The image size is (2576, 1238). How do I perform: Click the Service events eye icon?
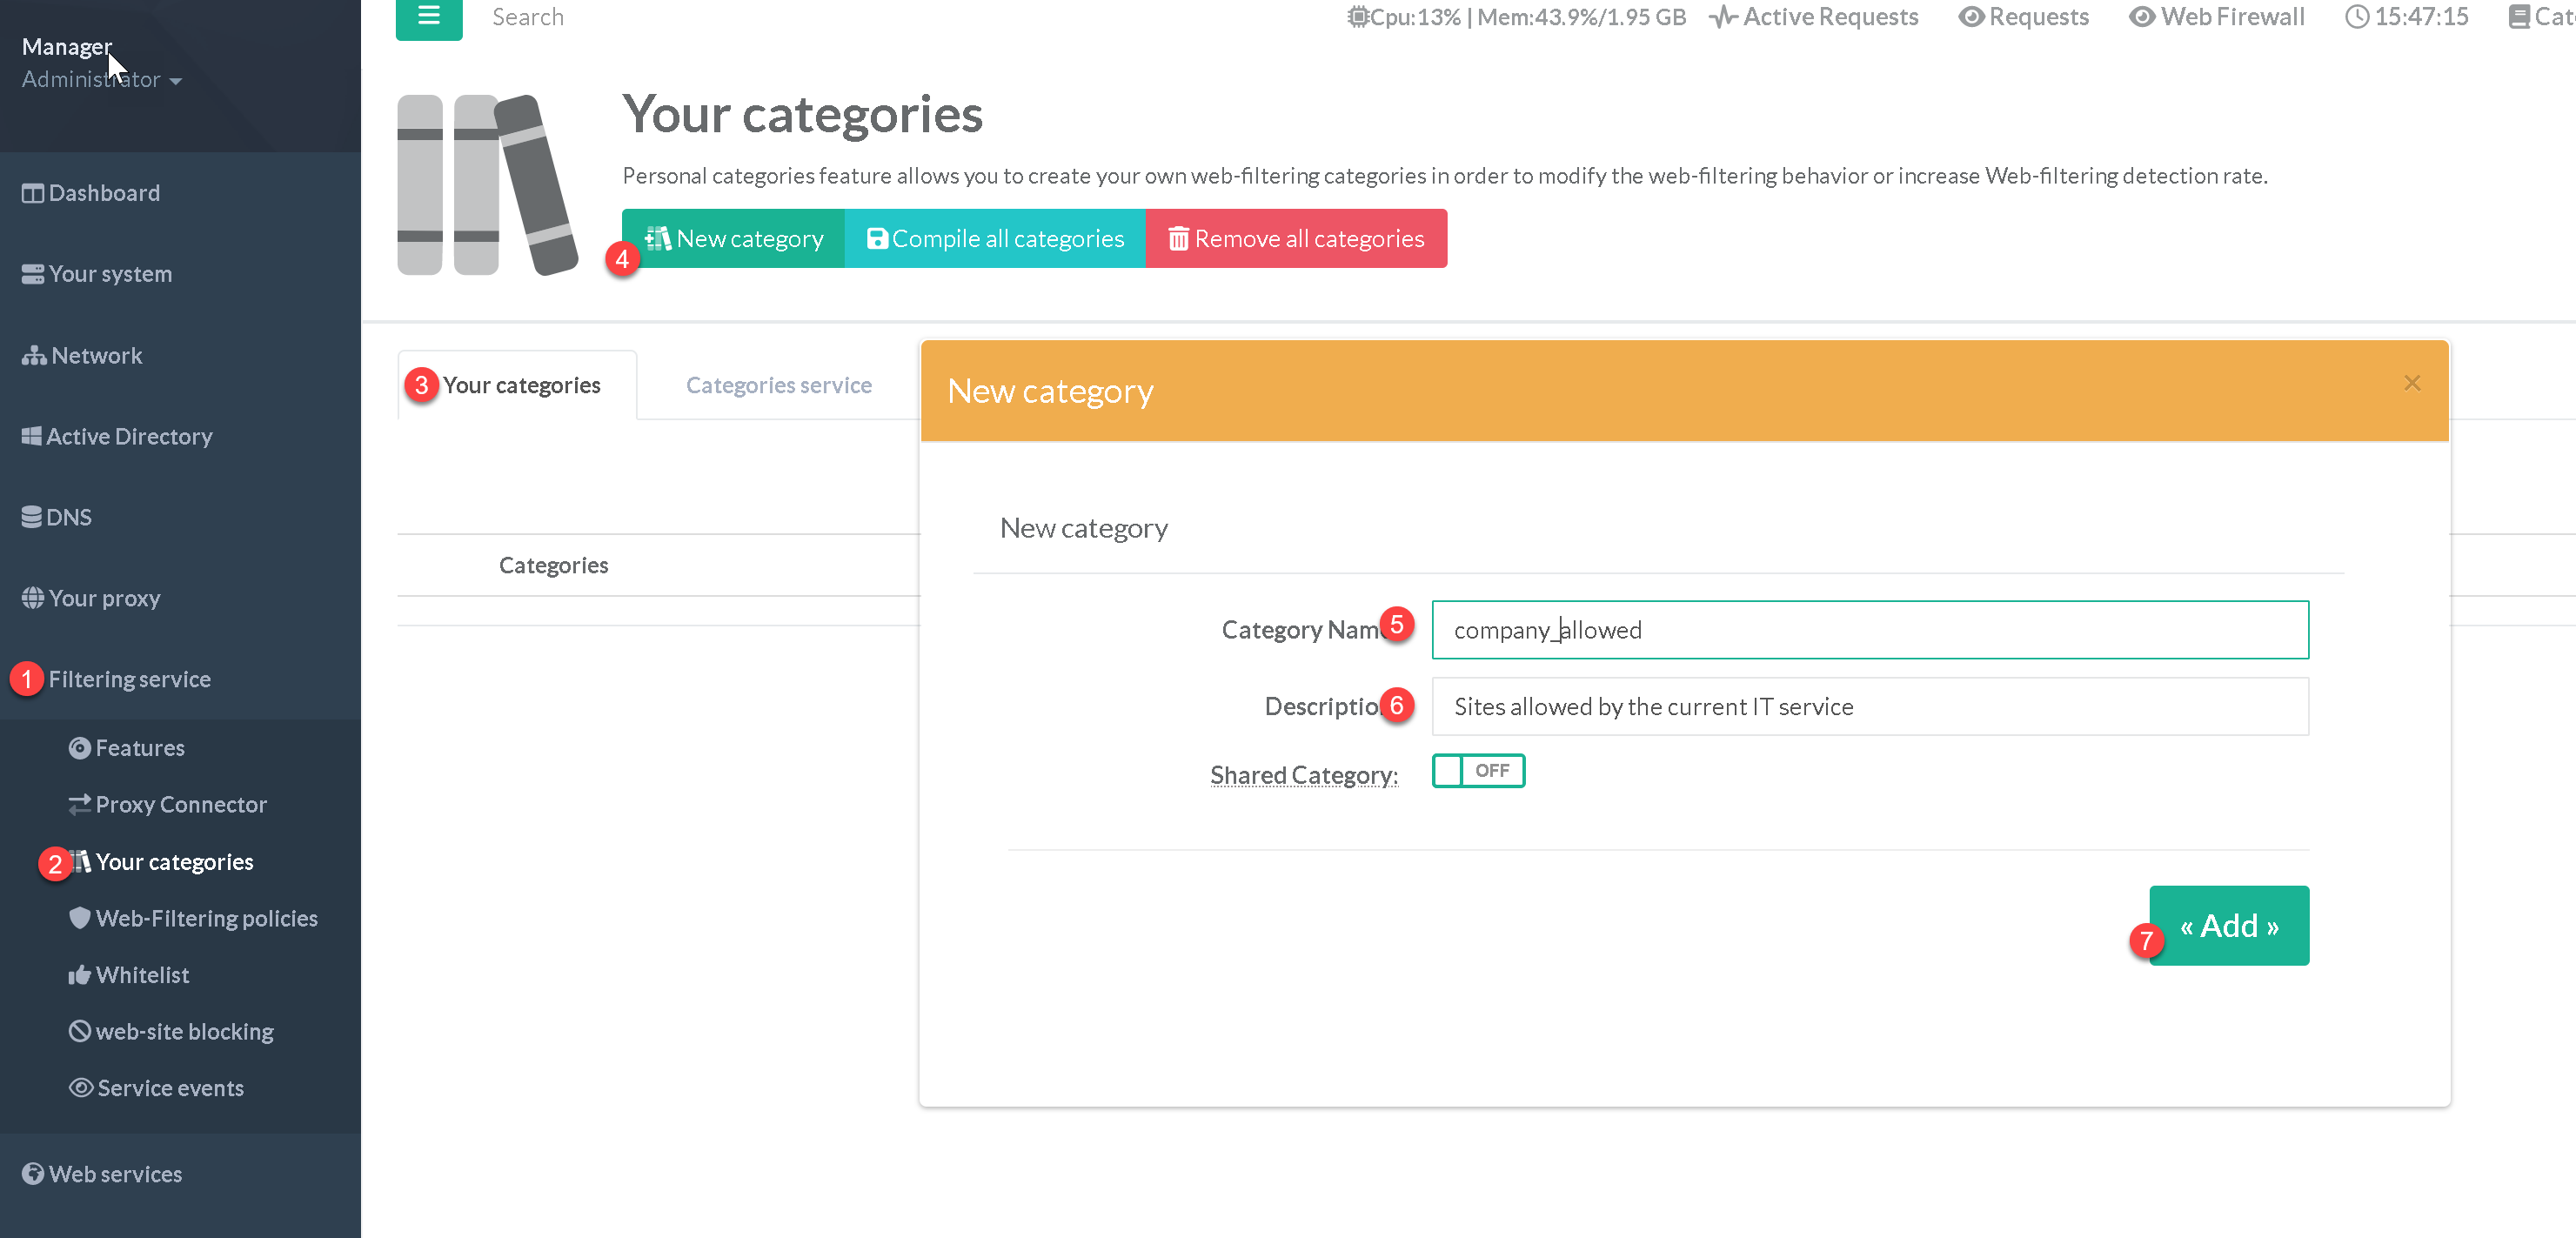coord(80,1088)
